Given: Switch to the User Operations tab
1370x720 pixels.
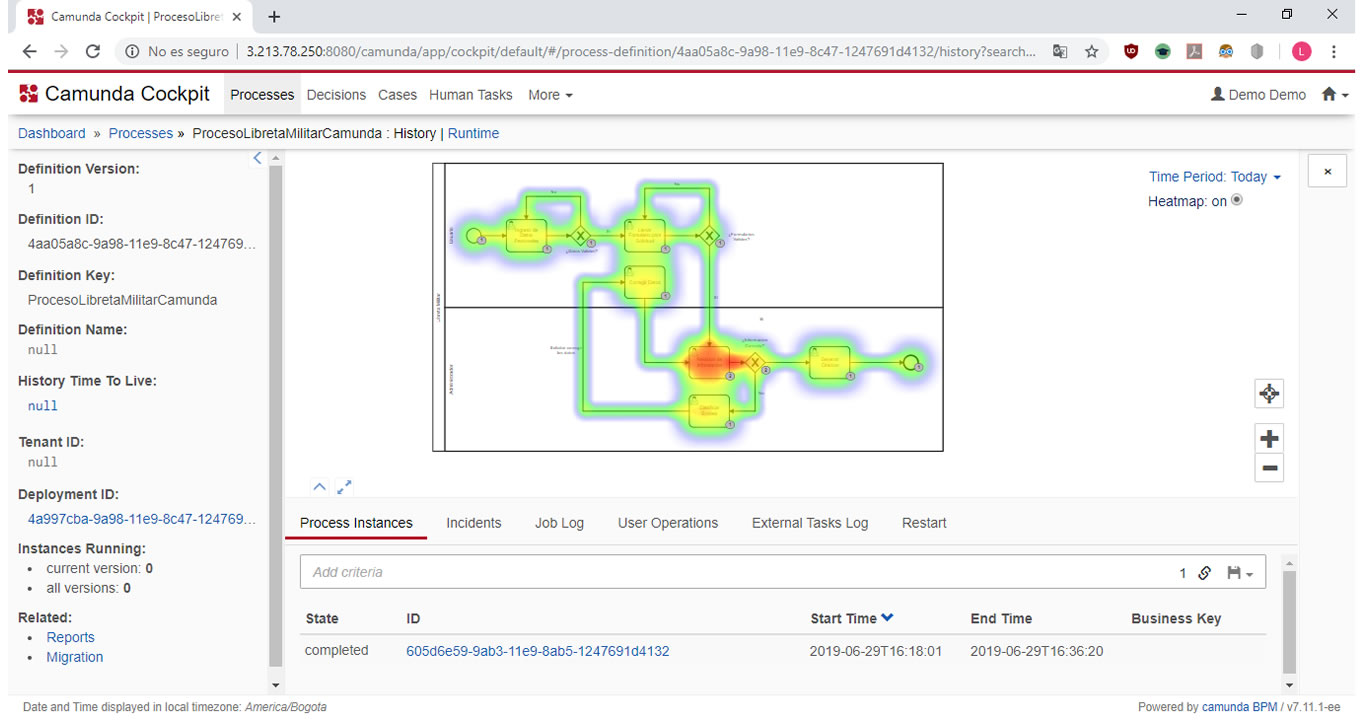Looking at the screenshot, I should coord(668,523).
